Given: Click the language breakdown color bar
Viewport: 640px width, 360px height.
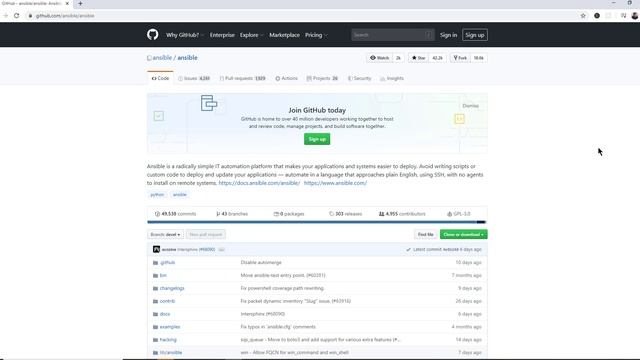Looking at the screenshot, I should point(317,222).
